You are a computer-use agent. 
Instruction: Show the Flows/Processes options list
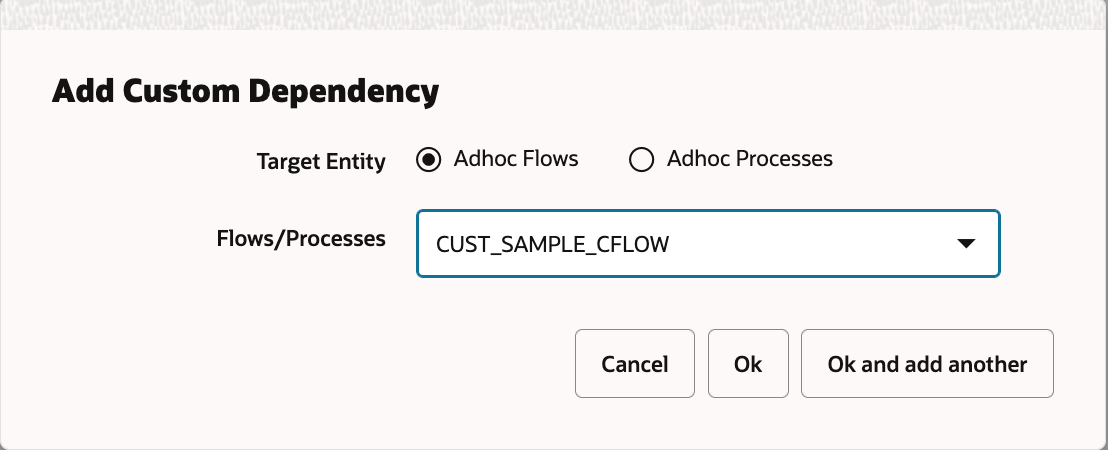(965, 243)
